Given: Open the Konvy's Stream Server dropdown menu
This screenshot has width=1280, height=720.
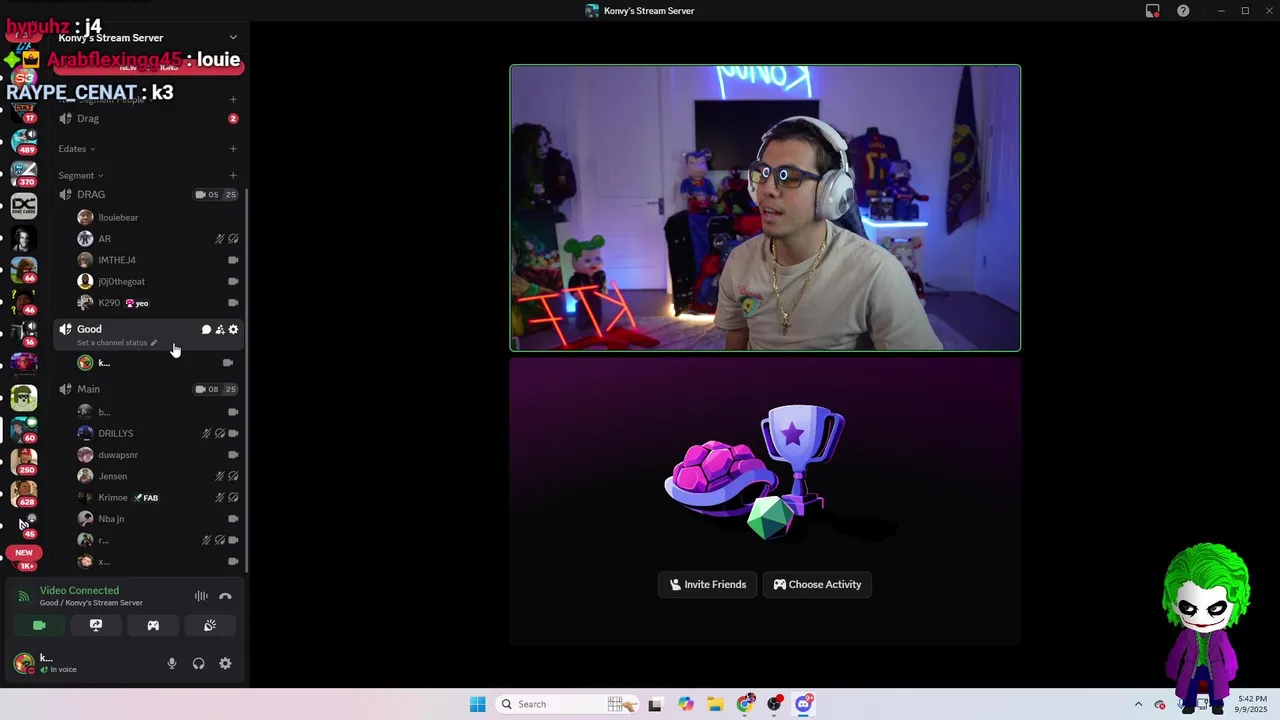Looking at the screenshot, I should [x=148, y=38].
